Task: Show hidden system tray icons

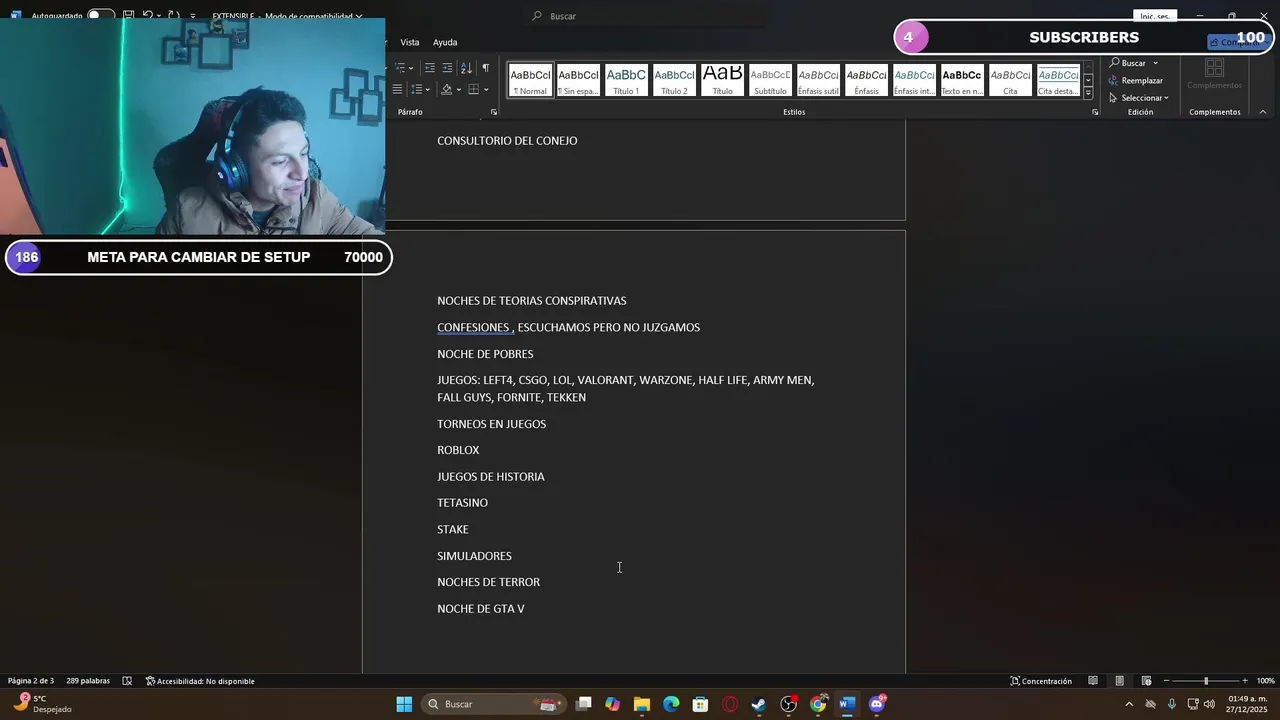Action: pyautogui.click(x=1129, y=704)
